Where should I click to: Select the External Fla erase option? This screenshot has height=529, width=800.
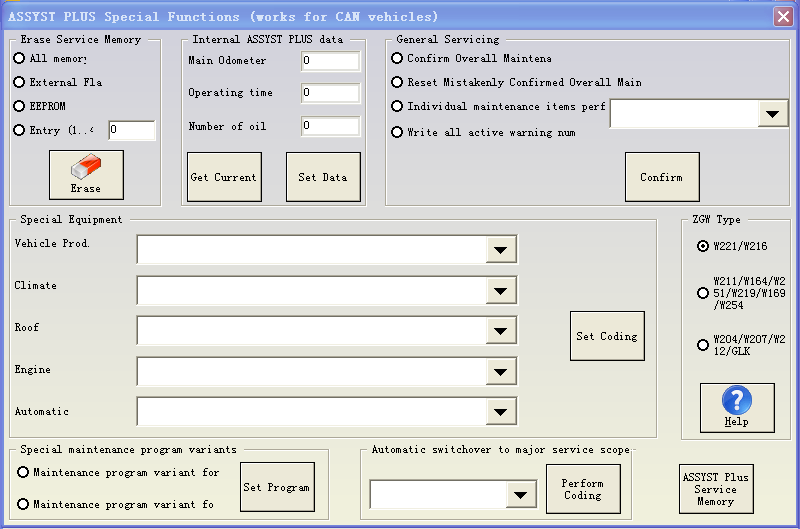[19, 82]
